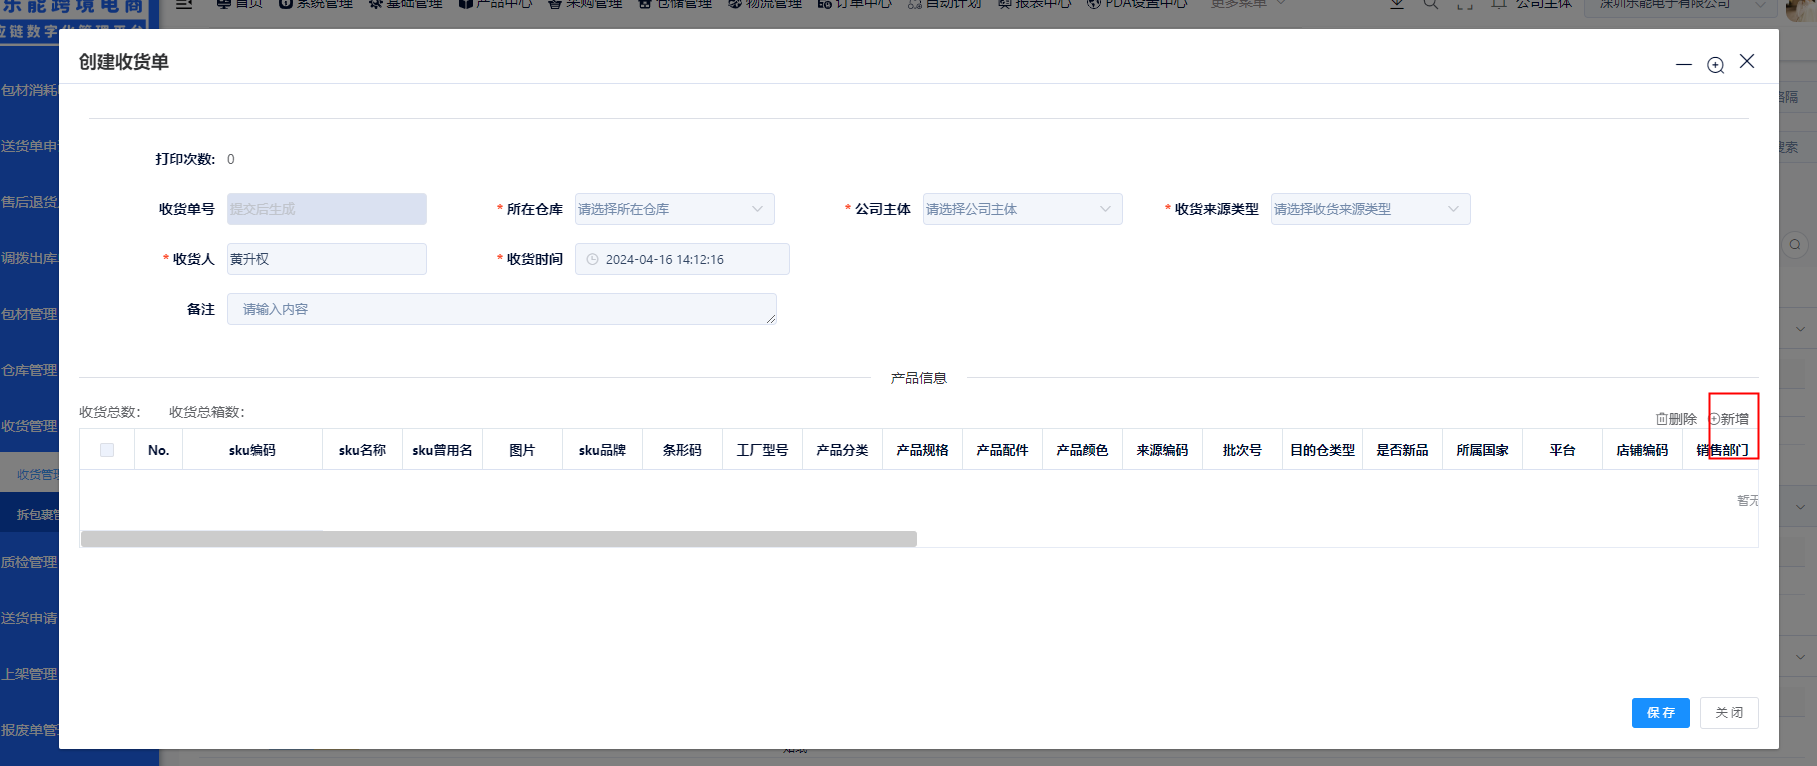Click the 是否新品 column header
The height and width of the screenshot is (766, 1817).
pos(1402,450)
